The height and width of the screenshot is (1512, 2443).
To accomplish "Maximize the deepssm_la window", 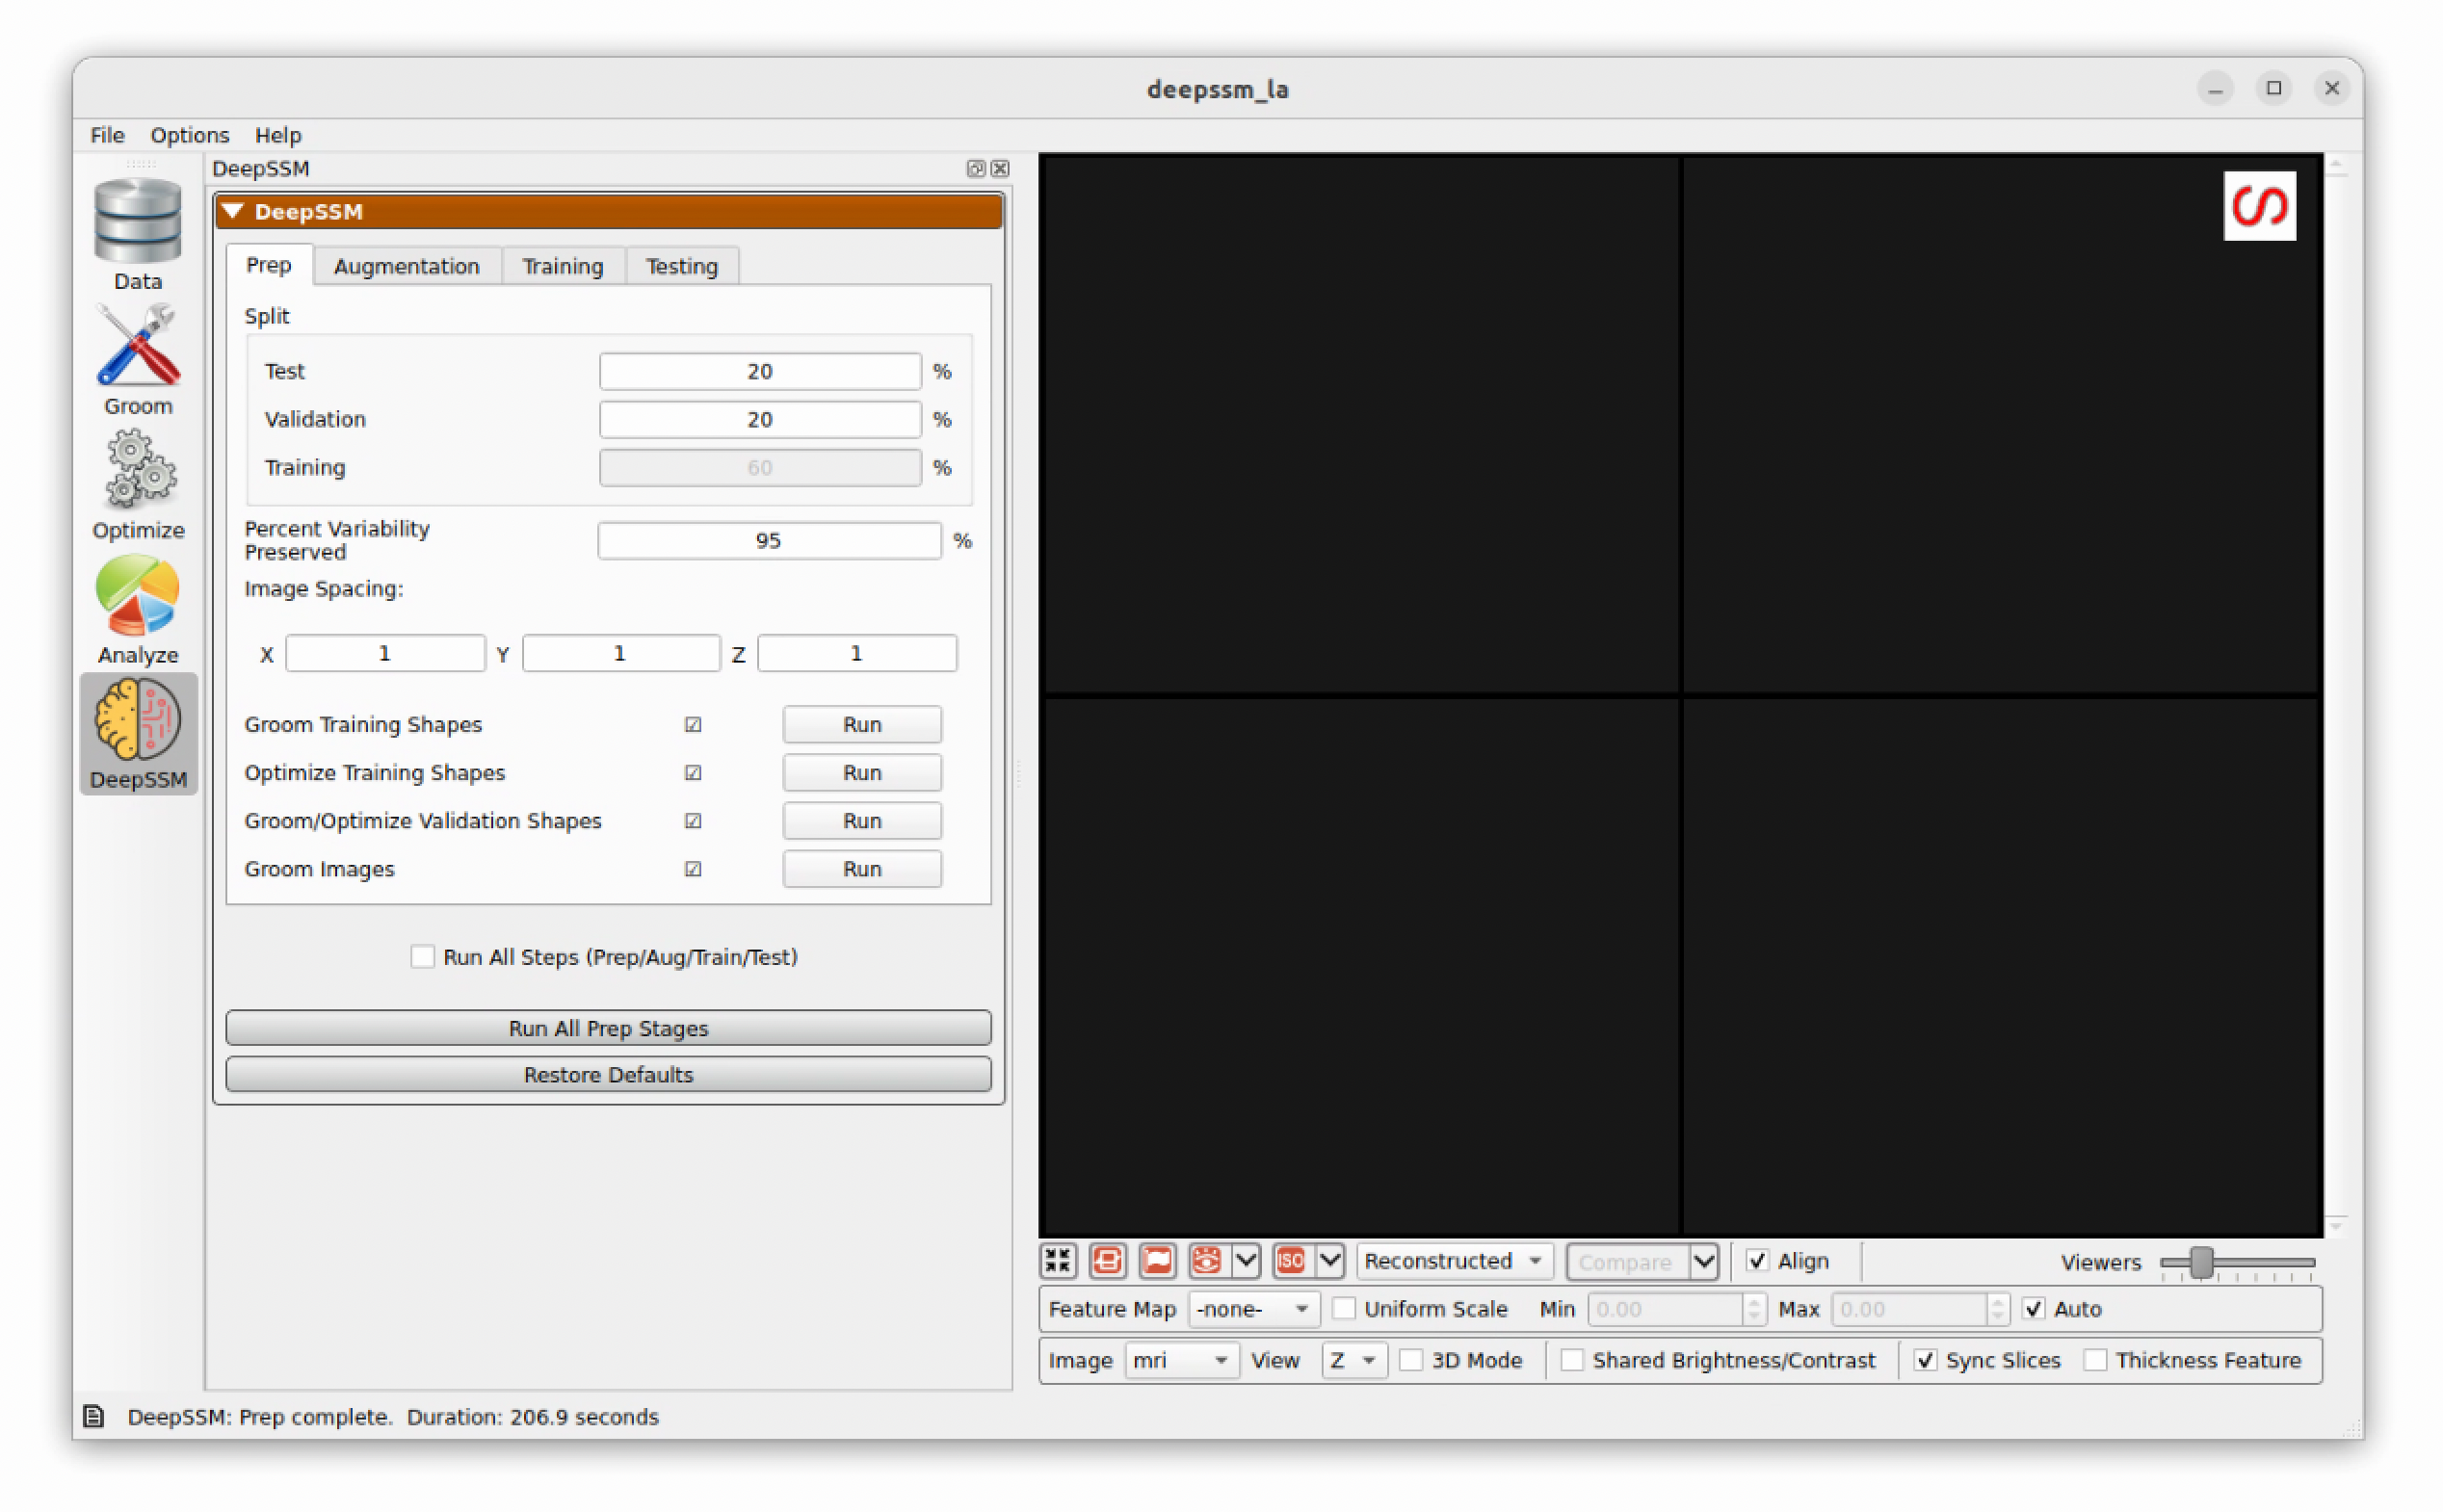I will point(2274,88).
